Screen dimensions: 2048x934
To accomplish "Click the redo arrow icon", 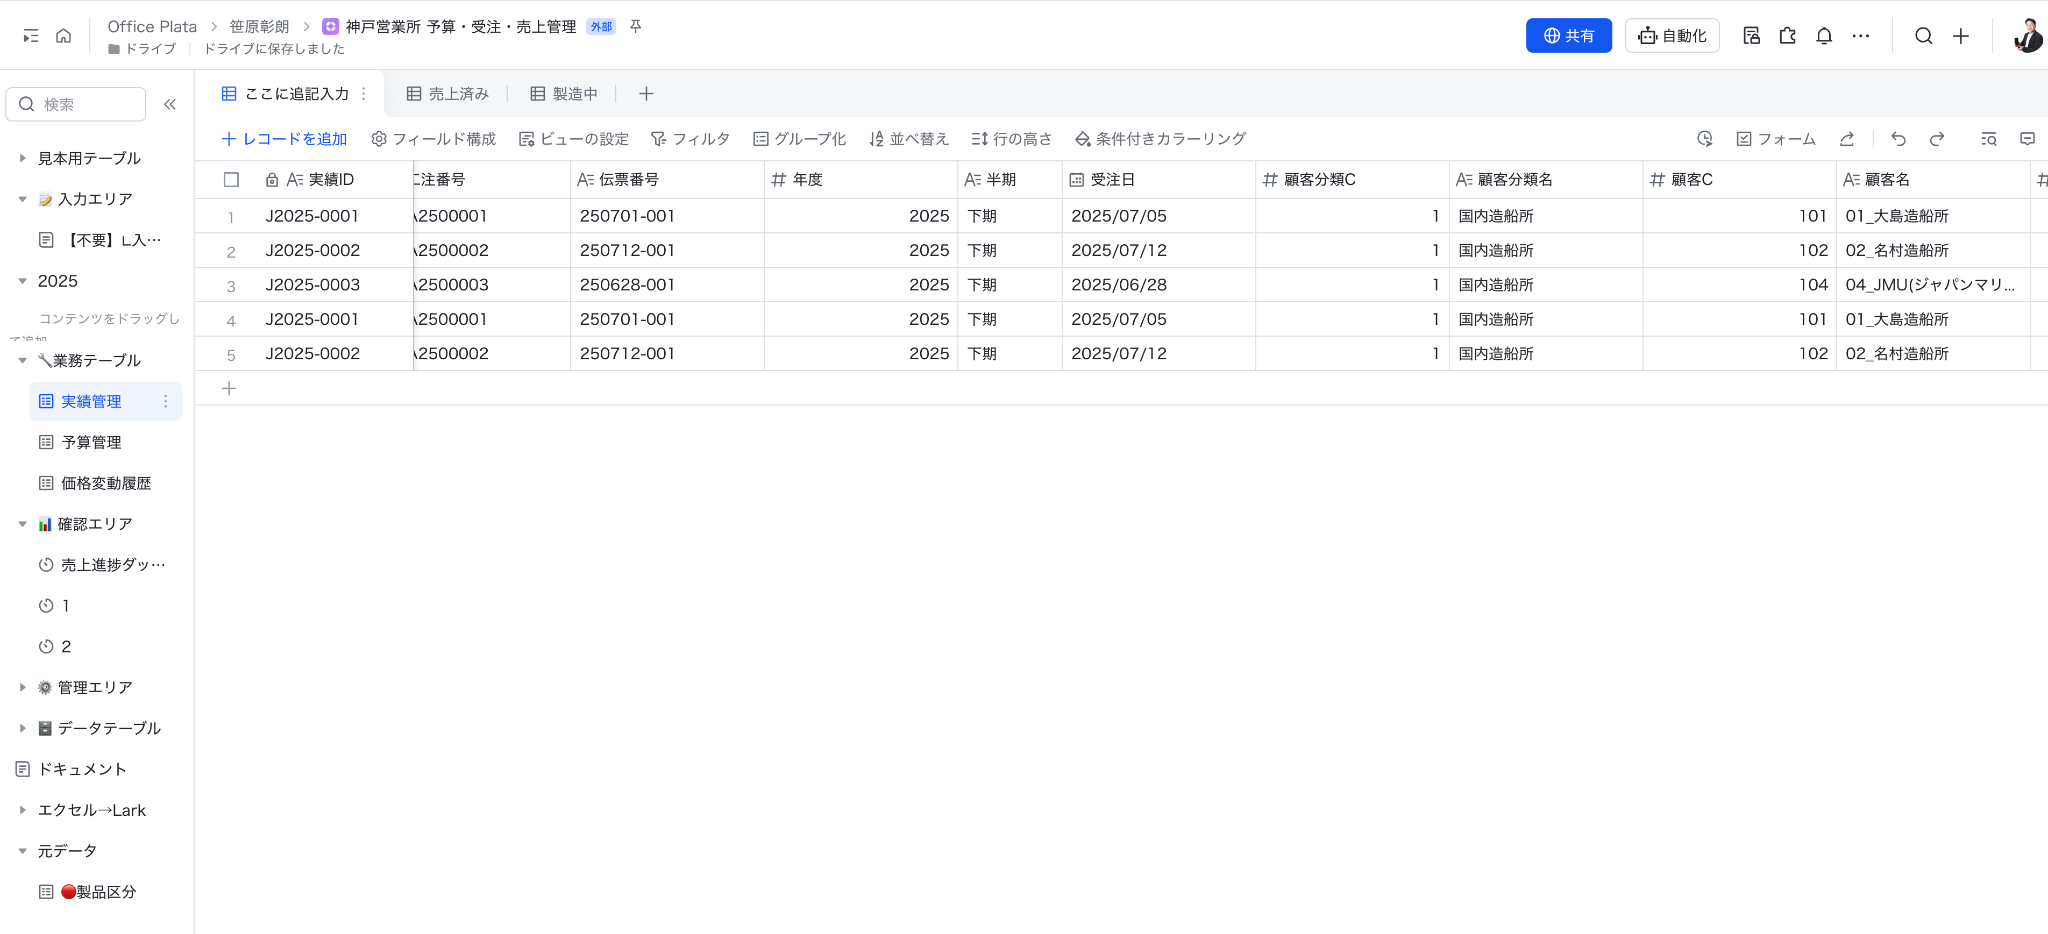I will tap(1937, 139).
